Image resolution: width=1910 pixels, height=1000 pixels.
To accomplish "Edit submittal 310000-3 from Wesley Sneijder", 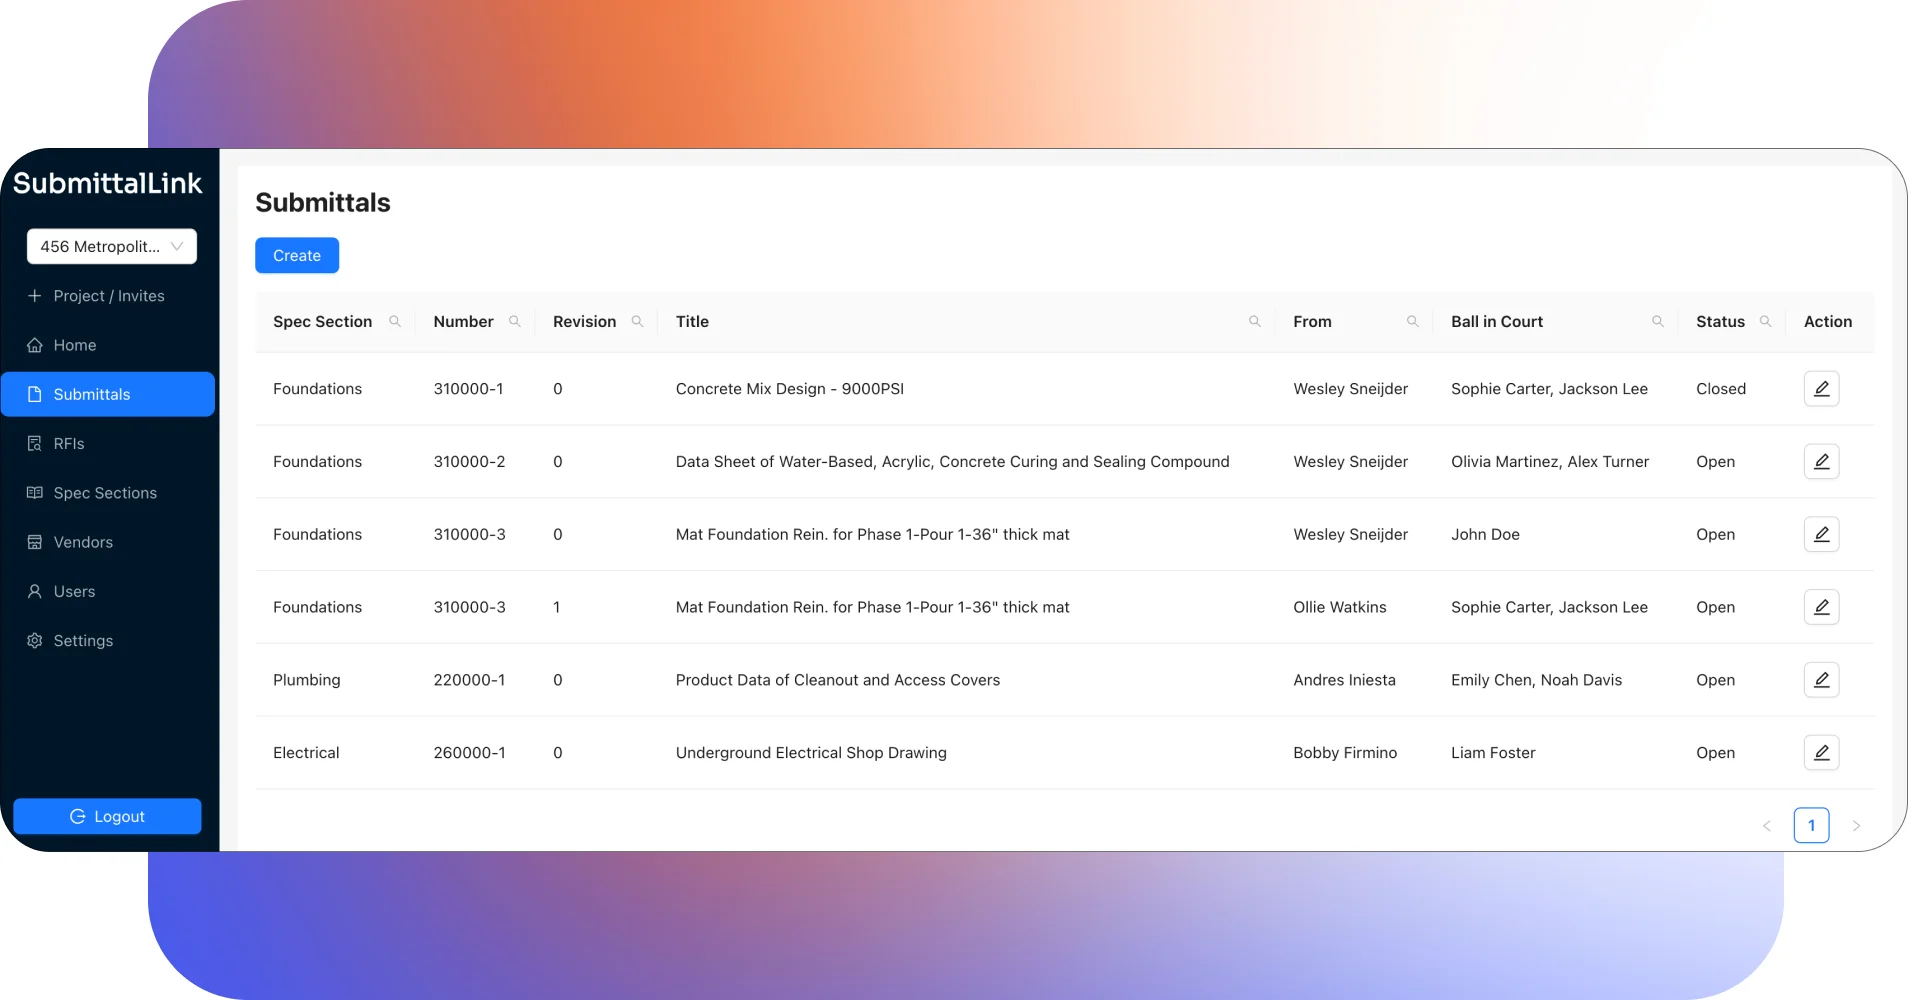I will 1821,535.
